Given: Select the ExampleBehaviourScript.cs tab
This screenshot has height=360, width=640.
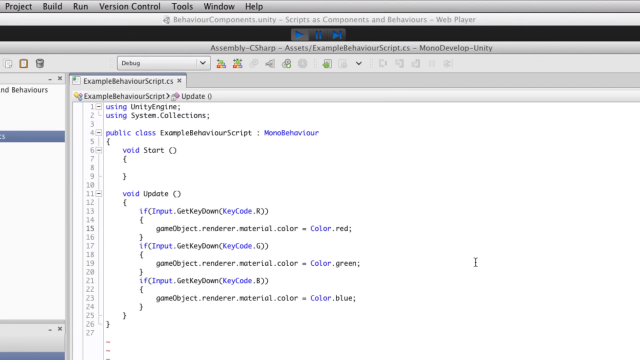Looking at the screenshot, I should coord(128,81).
